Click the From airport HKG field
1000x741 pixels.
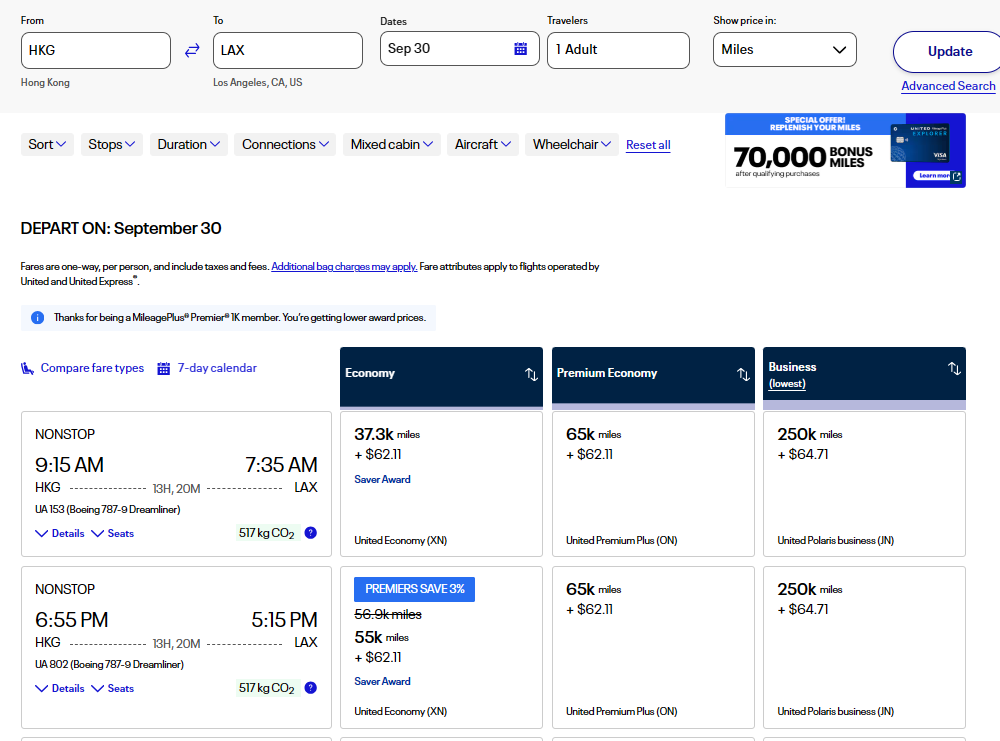(96, 50)
